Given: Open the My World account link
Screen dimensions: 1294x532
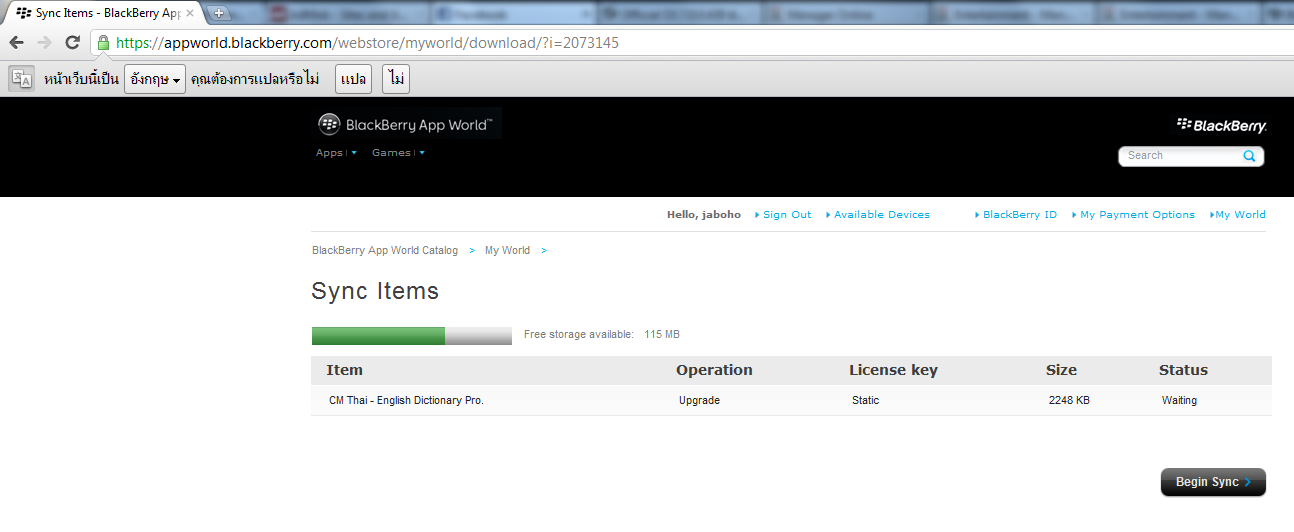Looking at the screenshot, I should 1238,215.
